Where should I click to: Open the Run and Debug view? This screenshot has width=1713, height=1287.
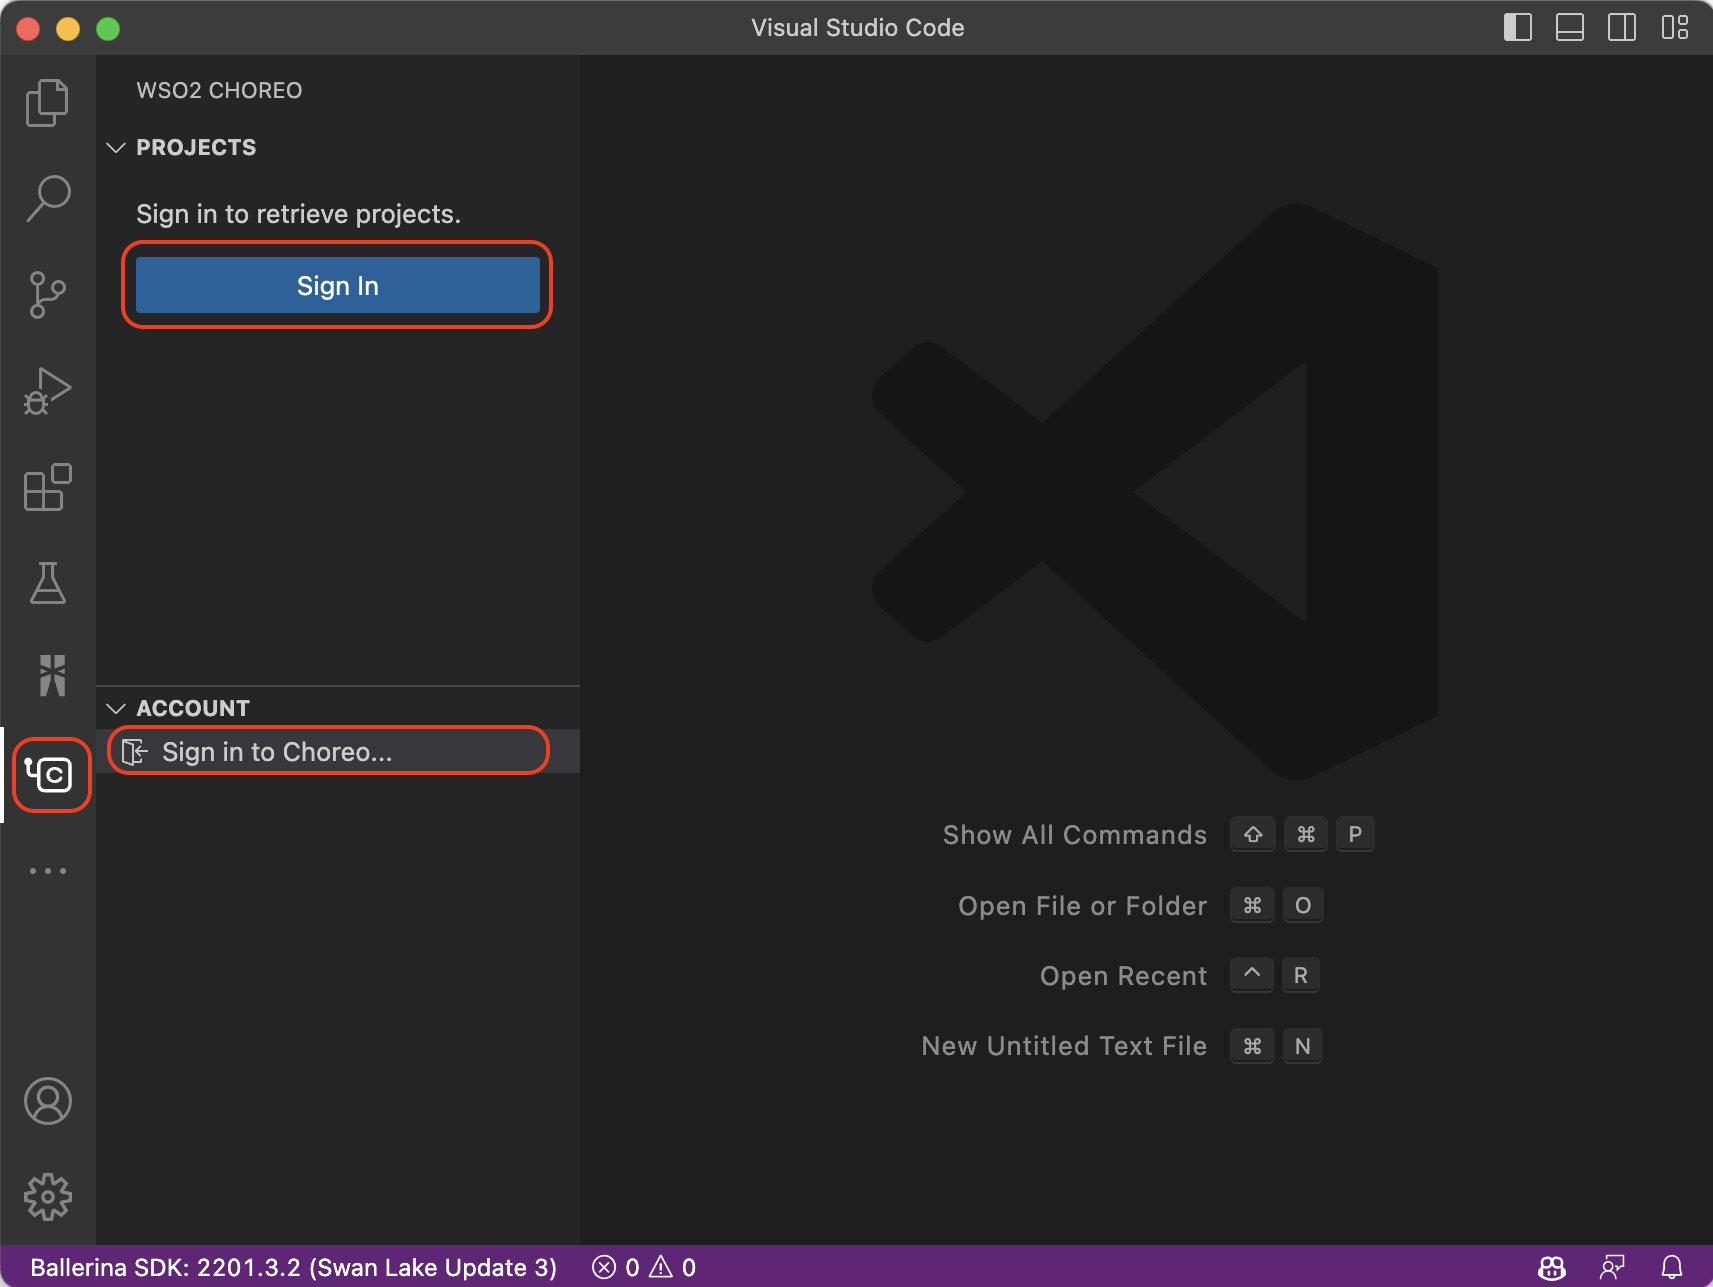(47, 391)
